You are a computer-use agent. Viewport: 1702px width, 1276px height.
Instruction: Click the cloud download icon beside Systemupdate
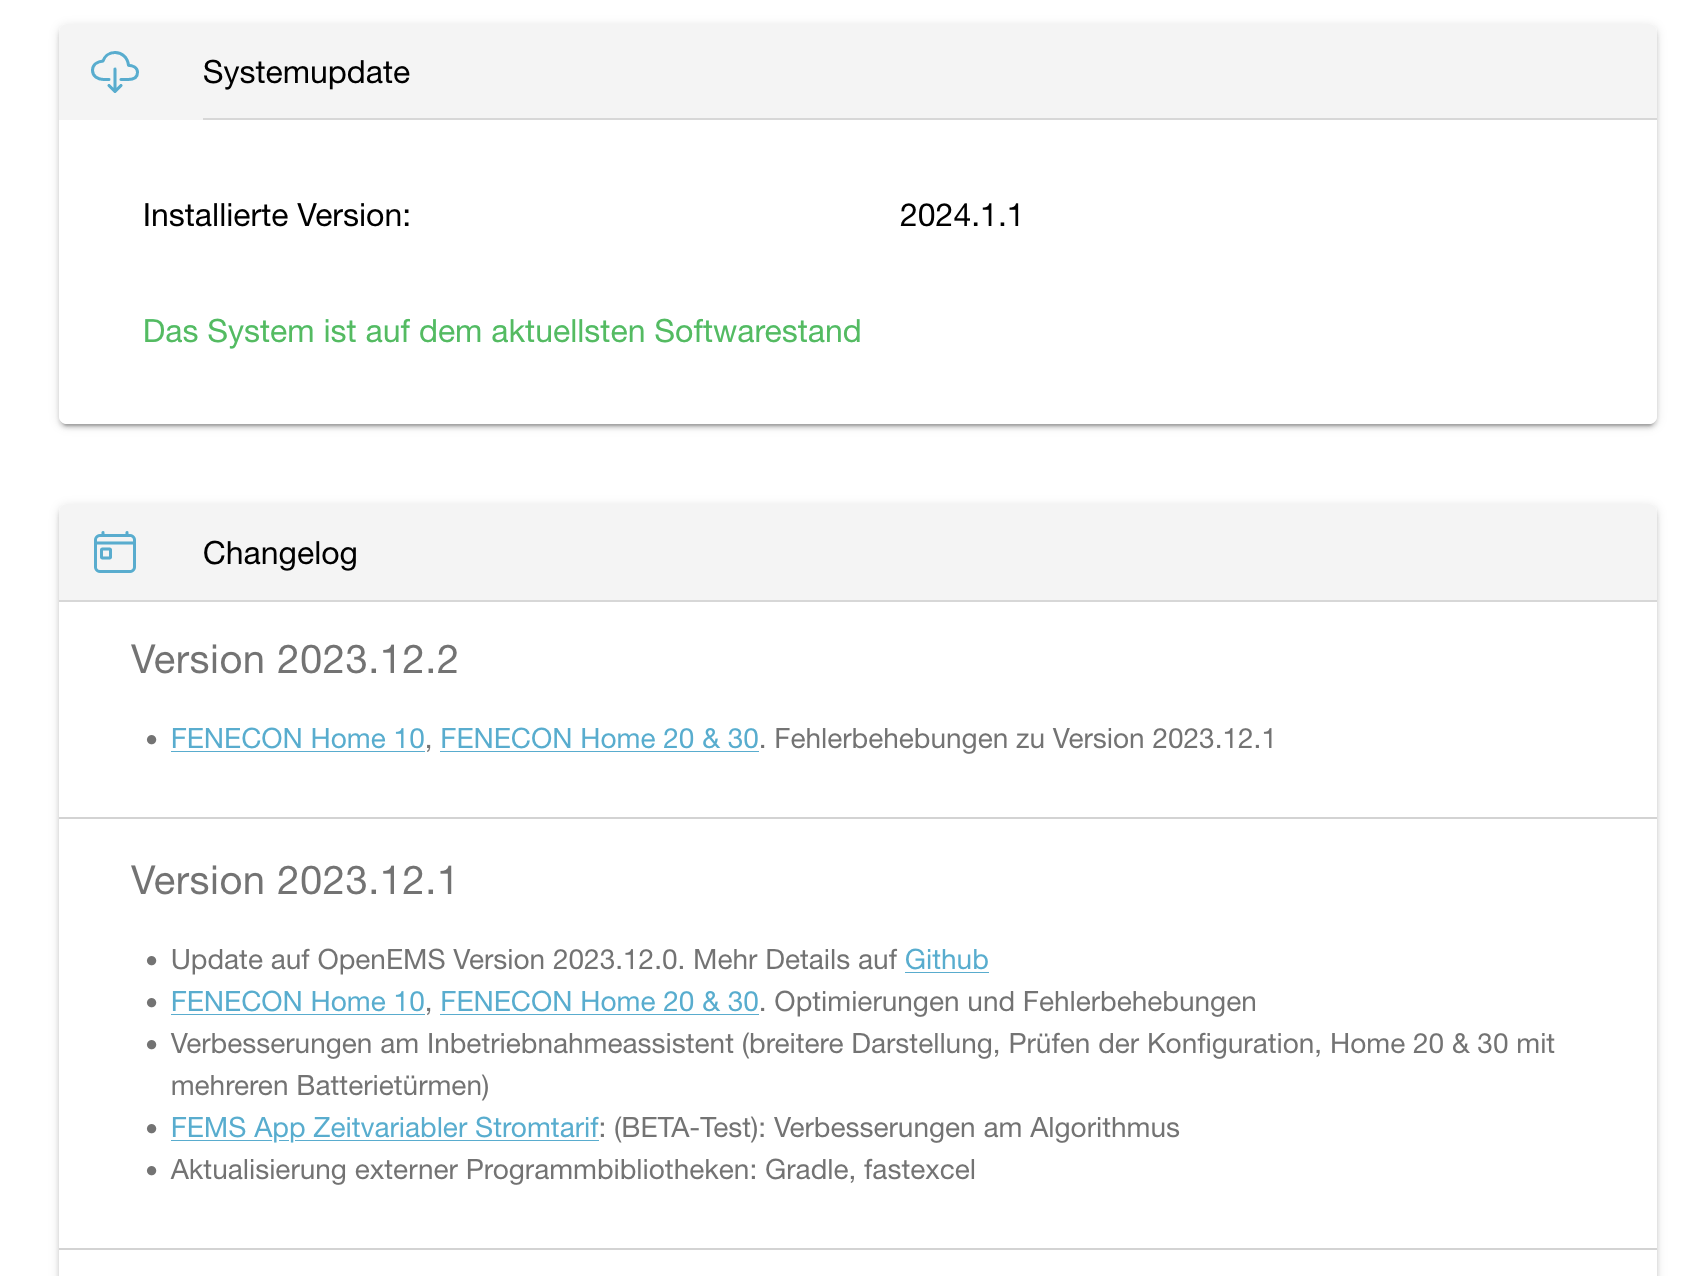click(115, 73)
